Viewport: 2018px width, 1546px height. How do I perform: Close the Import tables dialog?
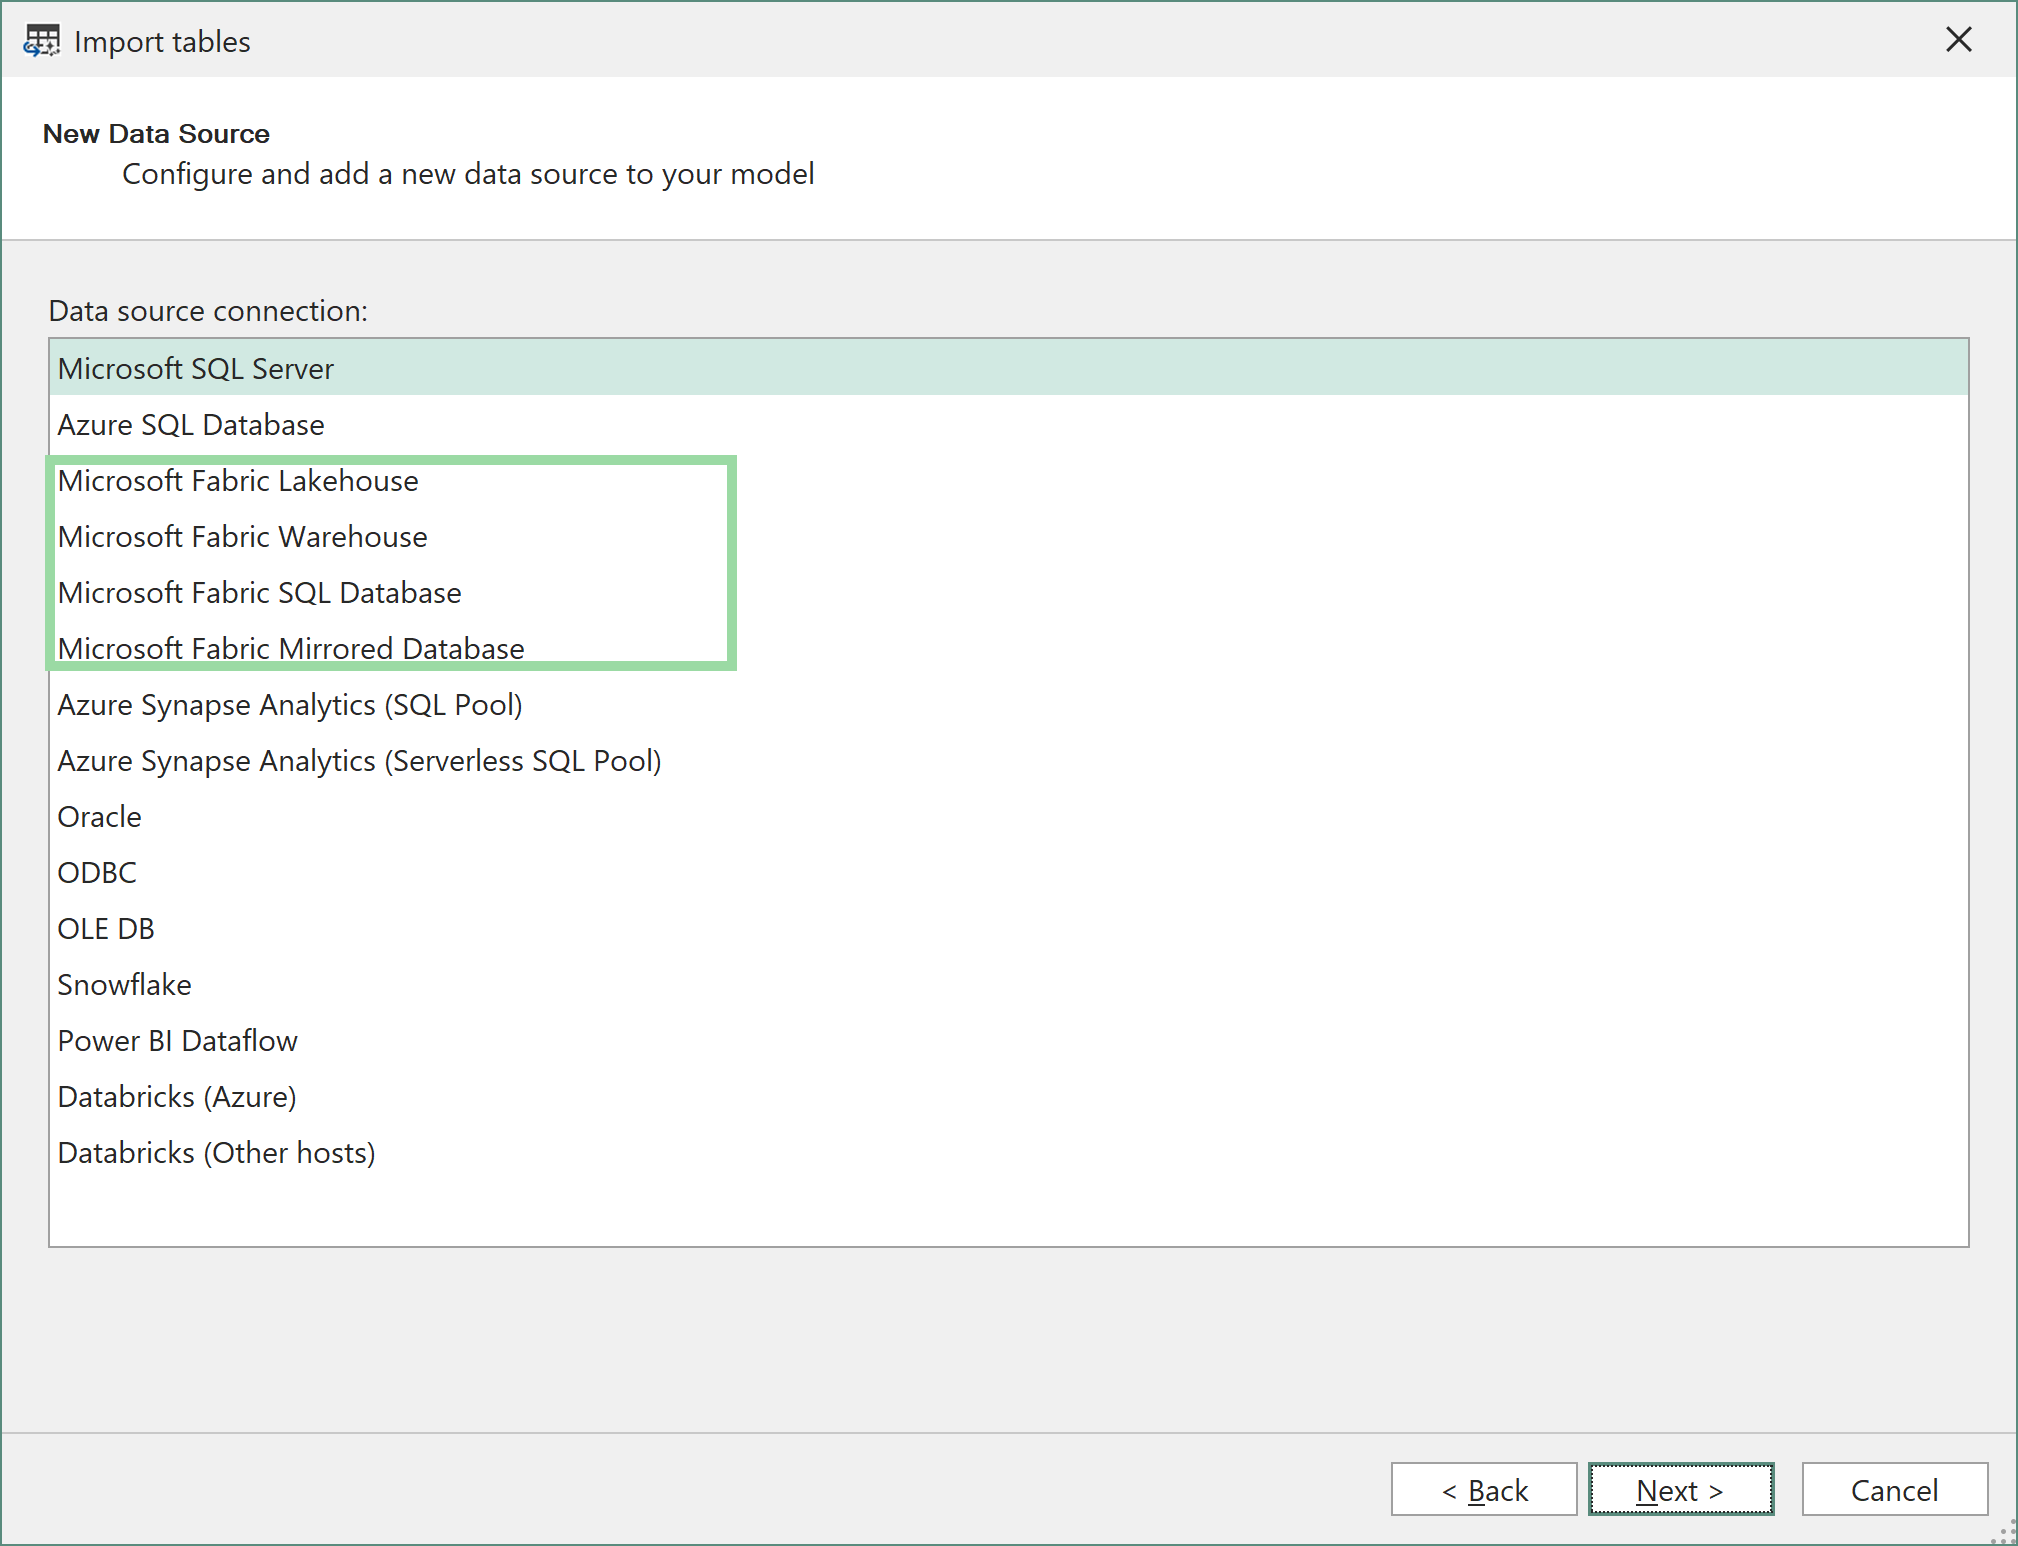pyautogui.click(x=1958, y=40)
